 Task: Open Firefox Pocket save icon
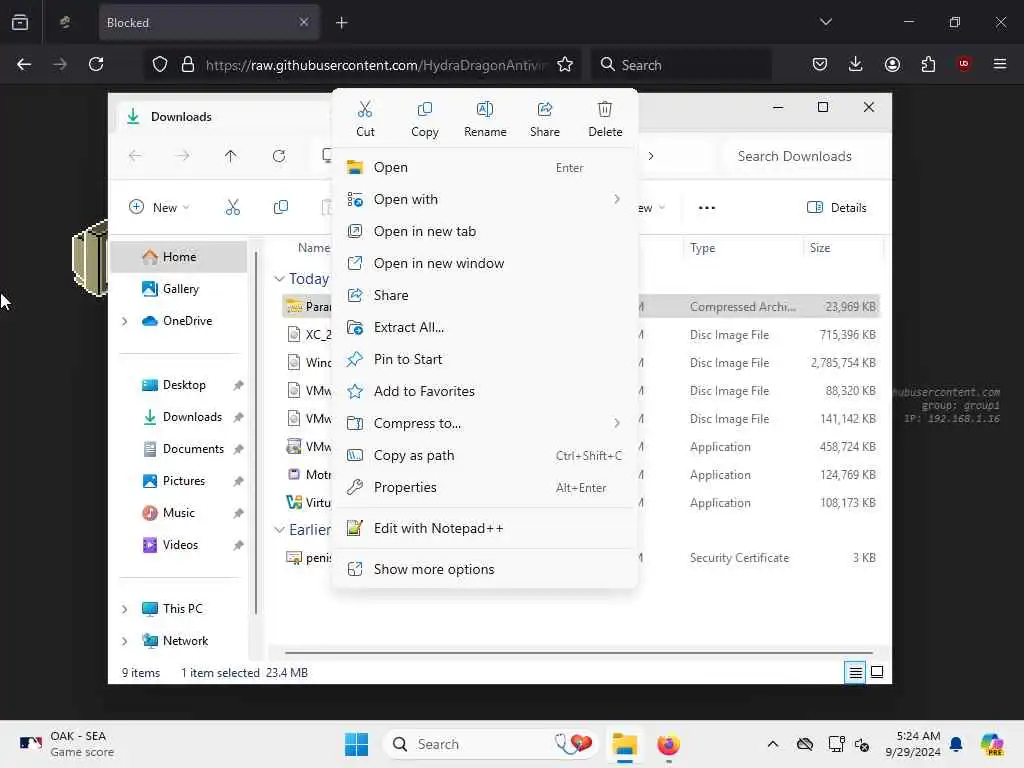820,64
